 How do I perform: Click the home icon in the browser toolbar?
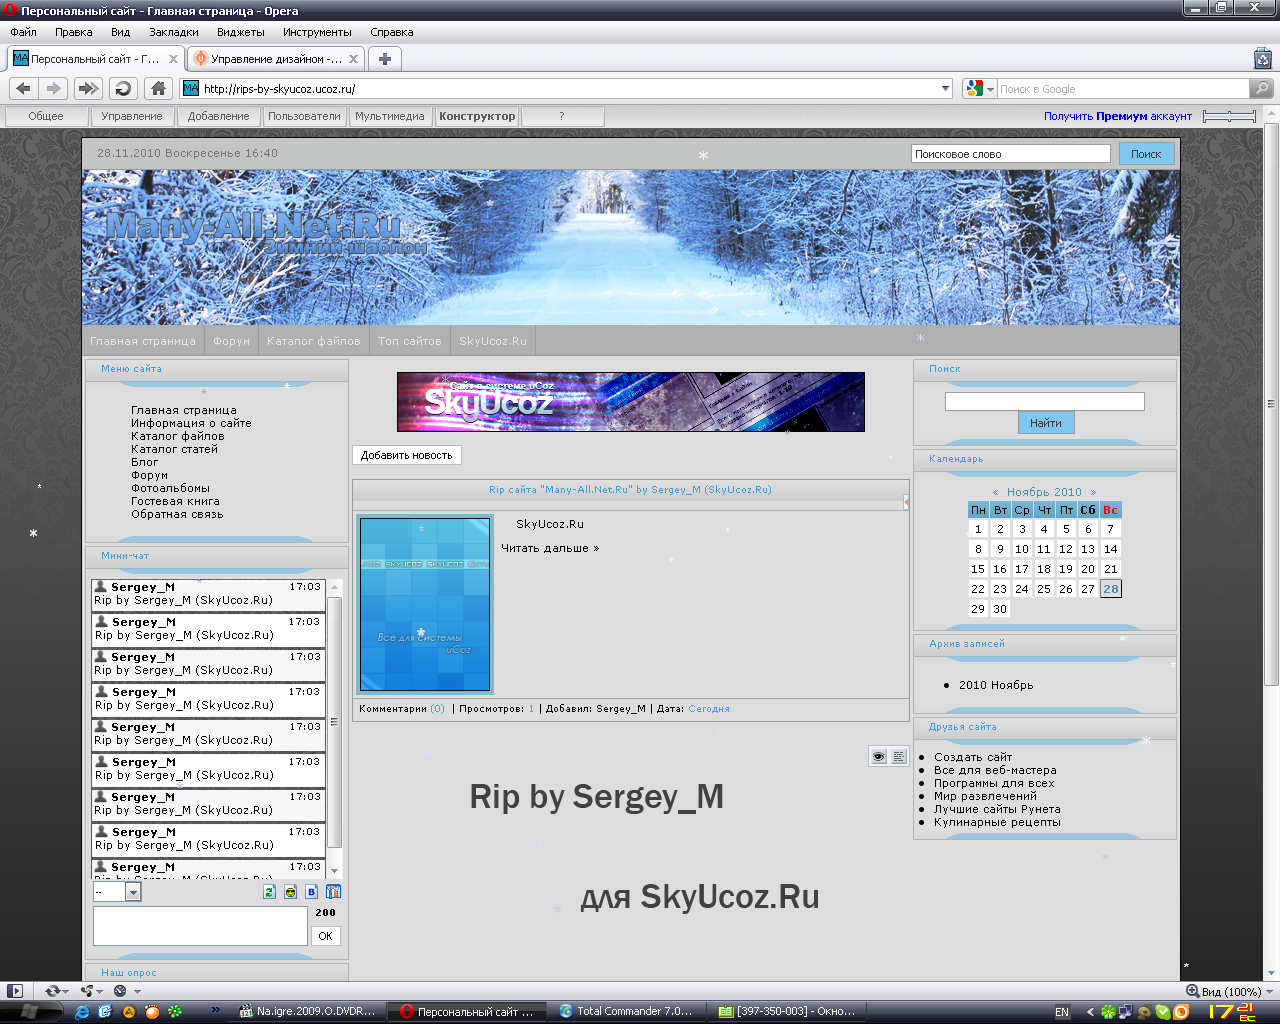(158, 88)
